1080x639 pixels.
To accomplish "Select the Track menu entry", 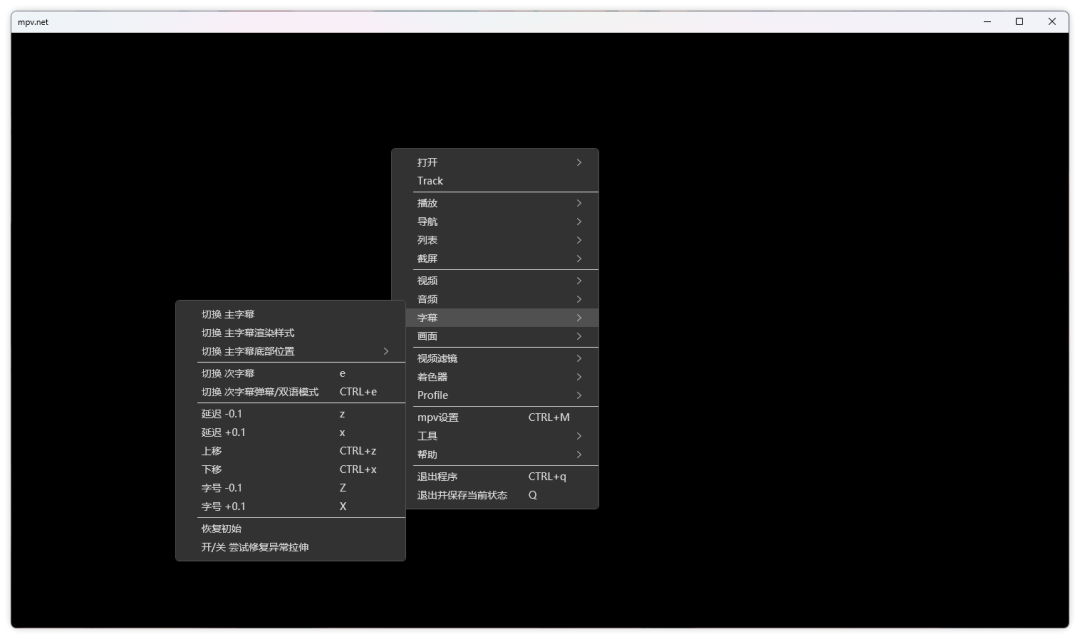I will 430,181.
